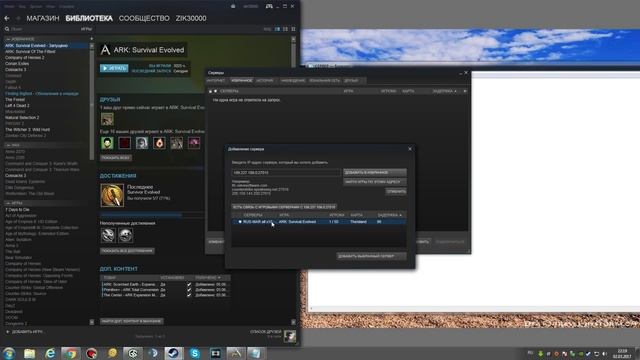
Task: Click the ARK logo icon beside game title
Action: pyautogui.click(x=105, y=50)
